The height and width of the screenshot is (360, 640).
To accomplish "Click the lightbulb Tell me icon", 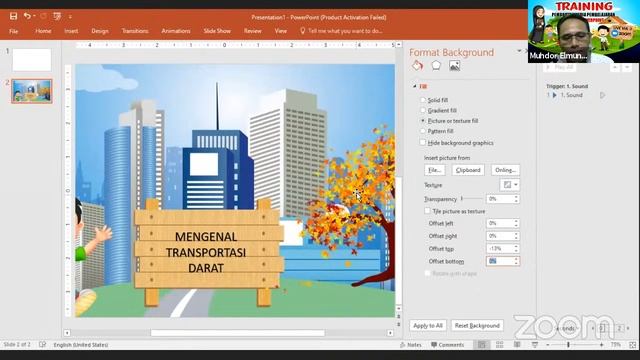I will (302, 31).
